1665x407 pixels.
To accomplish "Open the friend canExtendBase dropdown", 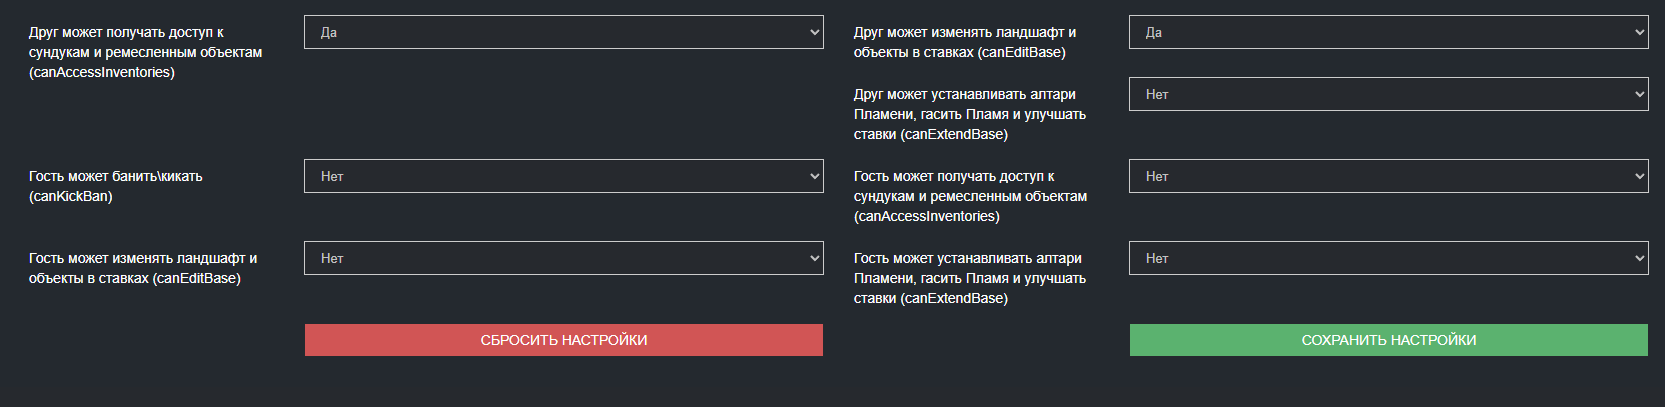I will click(1388, 94).
